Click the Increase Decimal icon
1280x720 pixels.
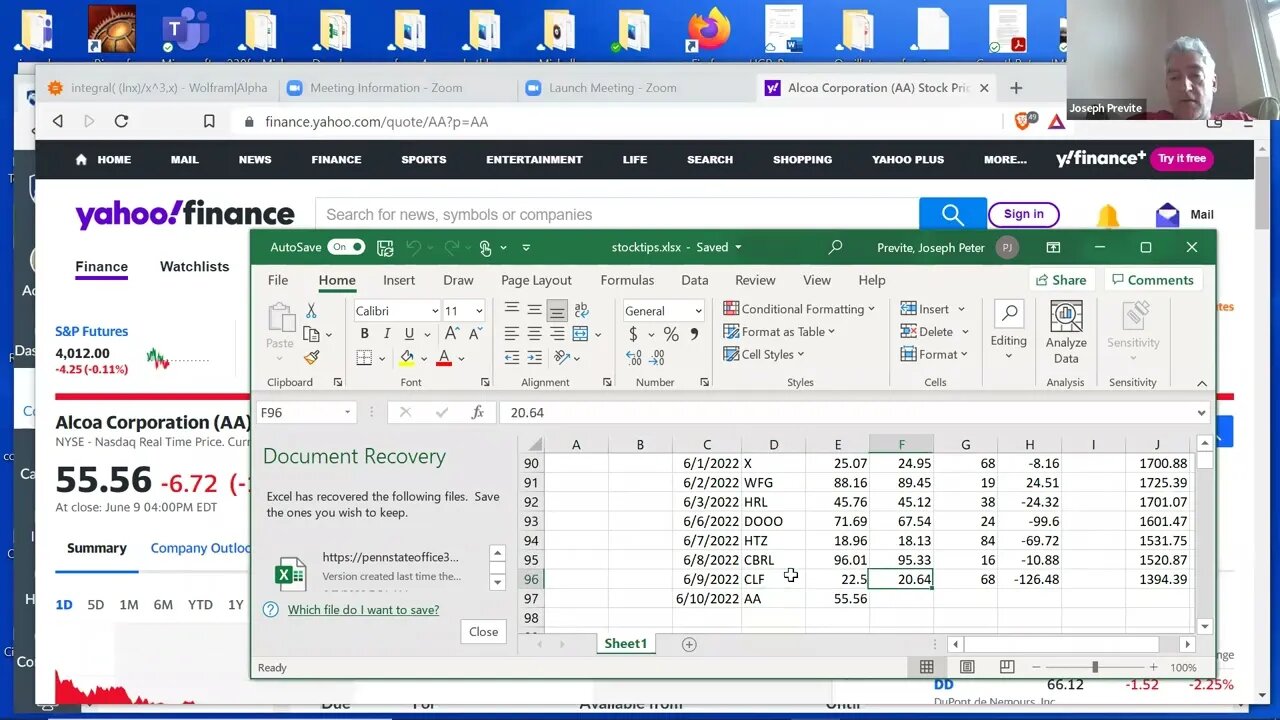point(634,357)
